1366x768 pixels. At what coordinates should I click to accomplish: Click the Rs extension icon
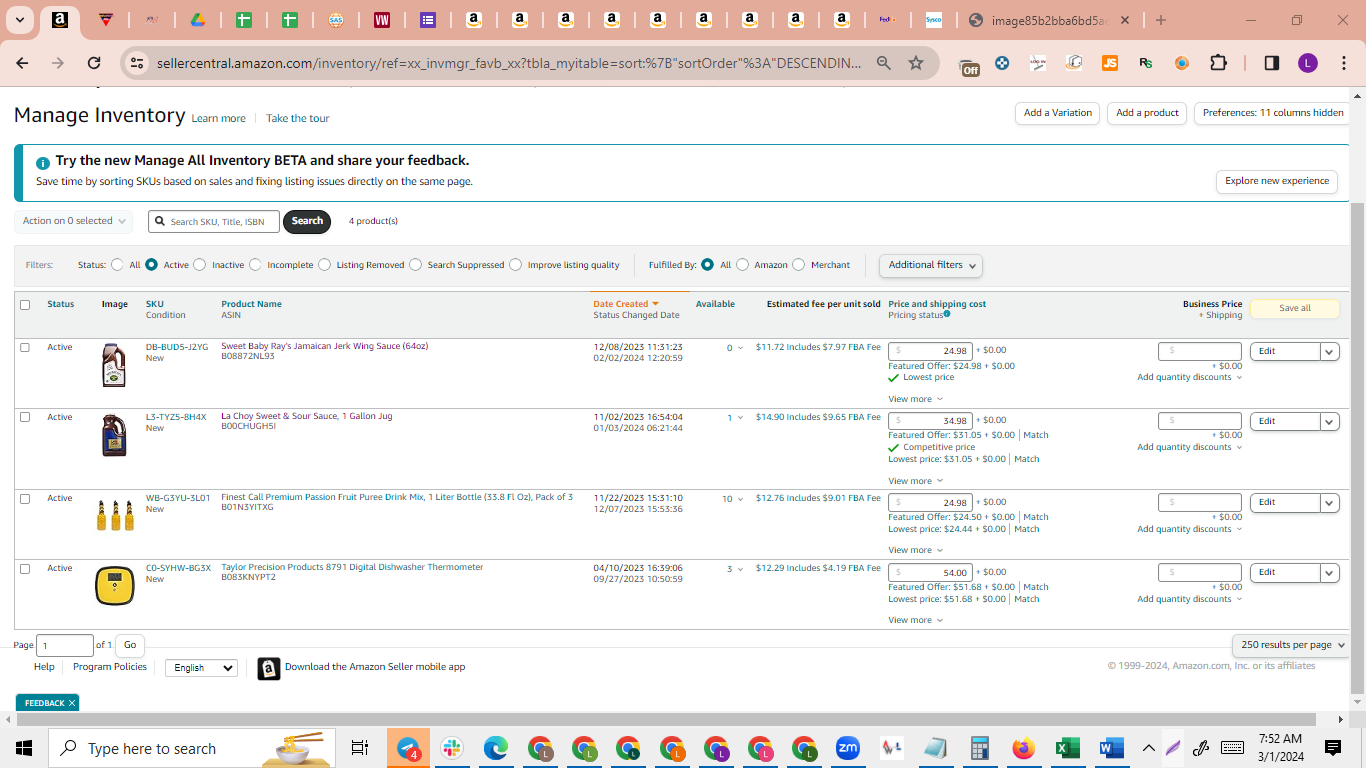point(1146,63)
